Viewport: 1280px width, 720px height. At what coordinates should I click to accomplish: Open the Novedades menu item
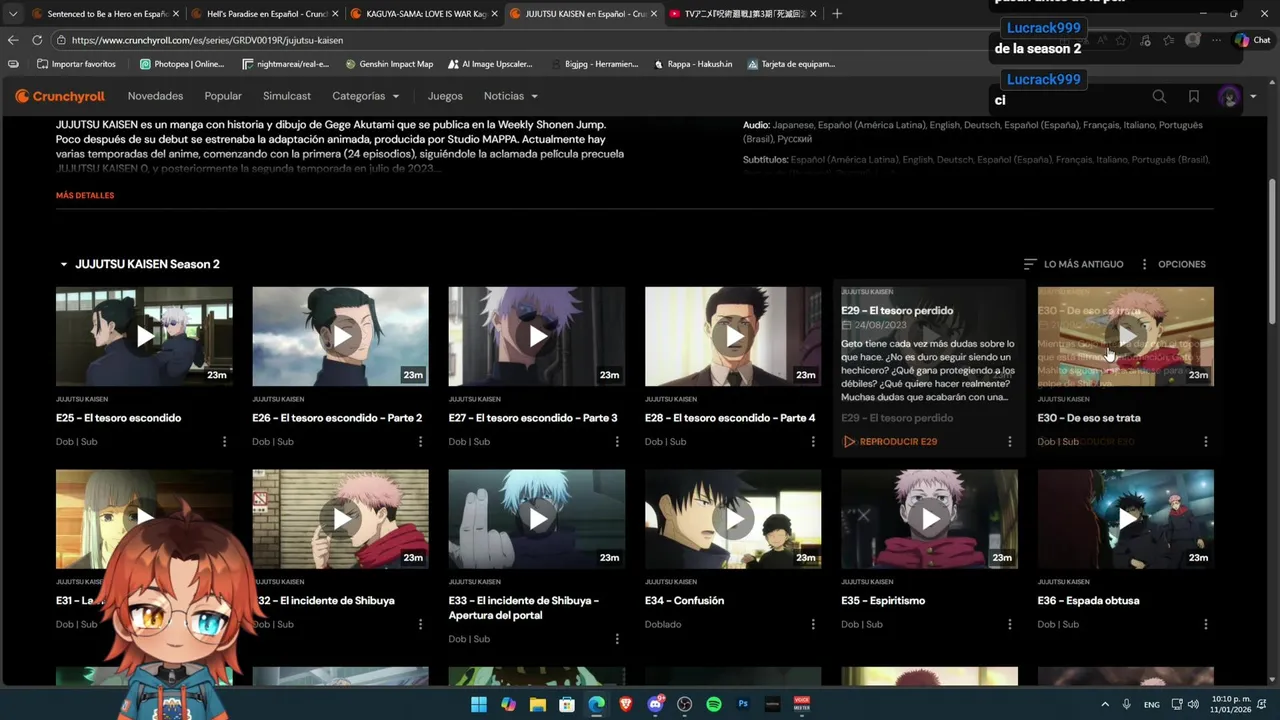[x=155, y=96]
